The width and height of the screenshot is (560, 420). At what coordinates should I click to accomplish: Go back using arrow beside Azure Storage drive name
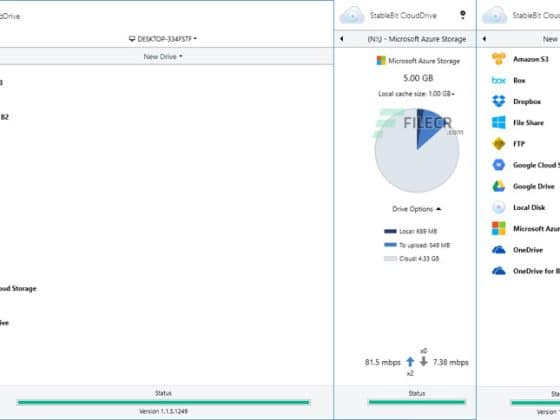pyautogui.click(x=342, y=39)
